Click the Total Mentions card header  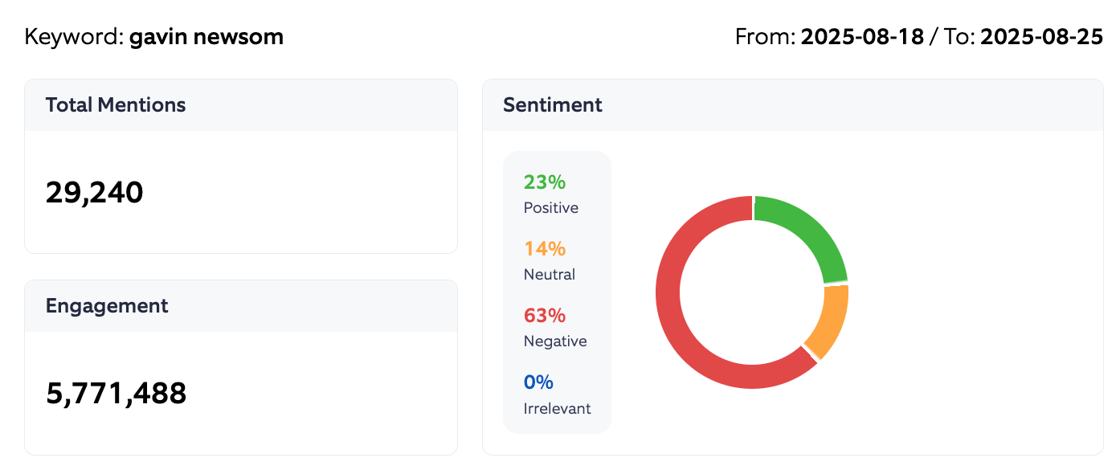[115, 105]
